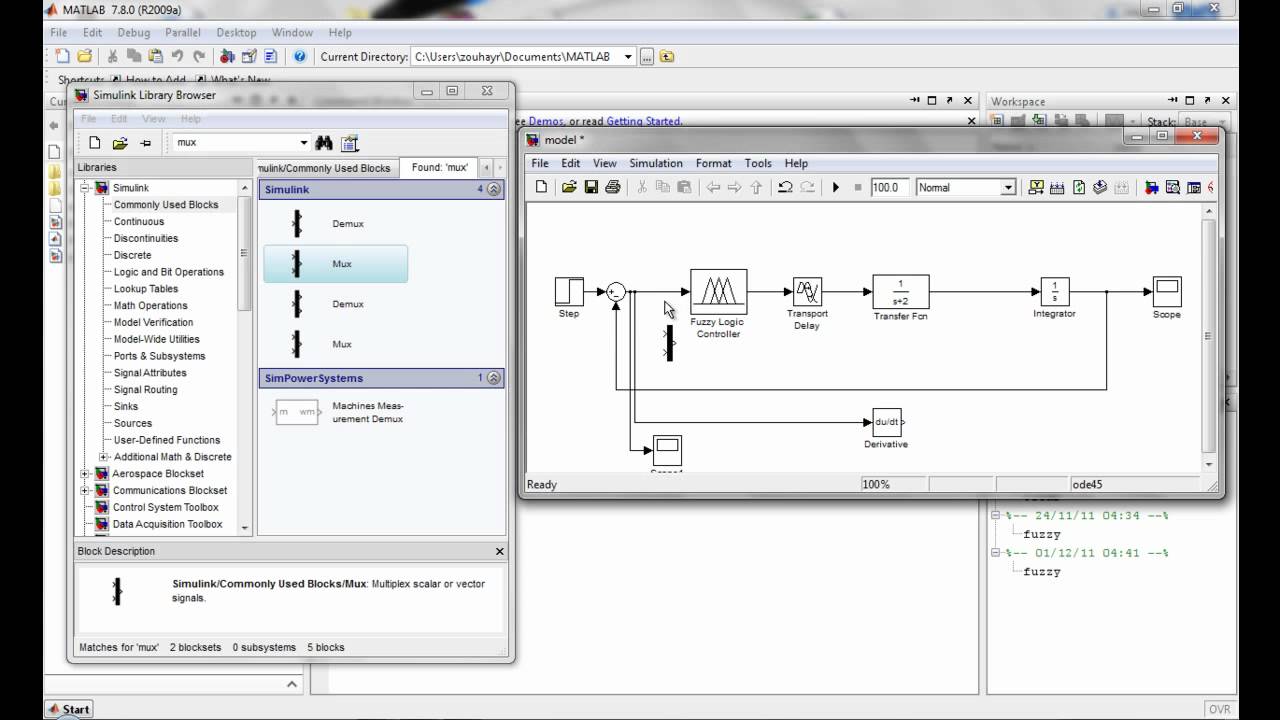Open Simulink icon in MATLAB main toolbar
The image size is (1280, 720).
[x=227, y=57]
